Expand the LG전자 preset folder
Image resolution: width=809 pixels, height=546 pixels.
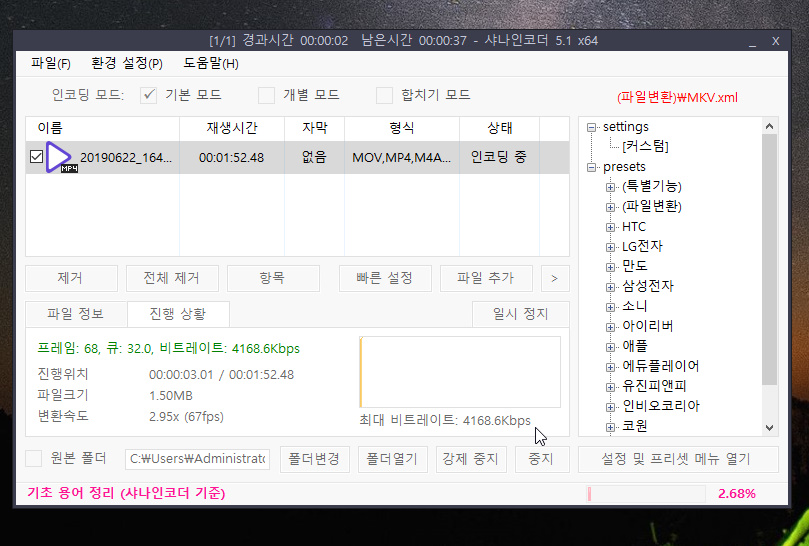point(610,247)
